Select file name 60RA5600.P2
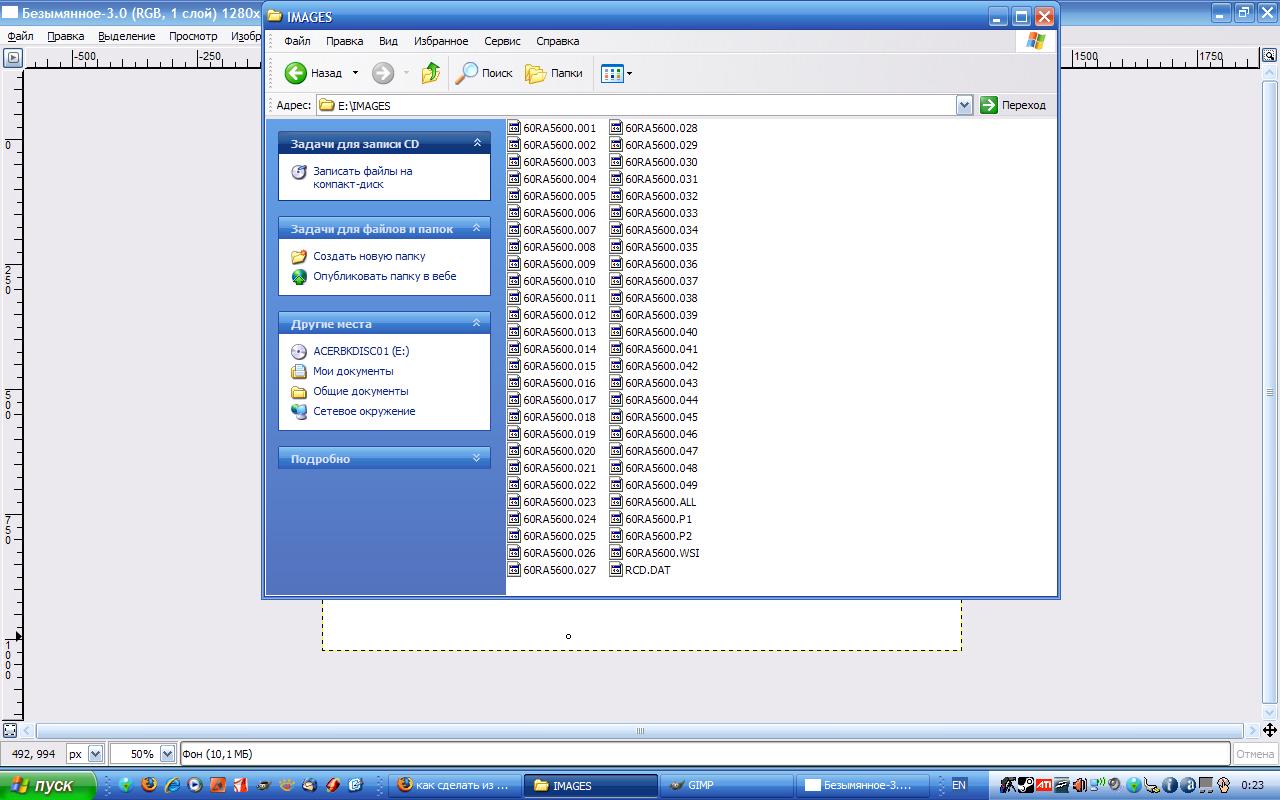Screen dimensions: 1280x800 [658, 536]
